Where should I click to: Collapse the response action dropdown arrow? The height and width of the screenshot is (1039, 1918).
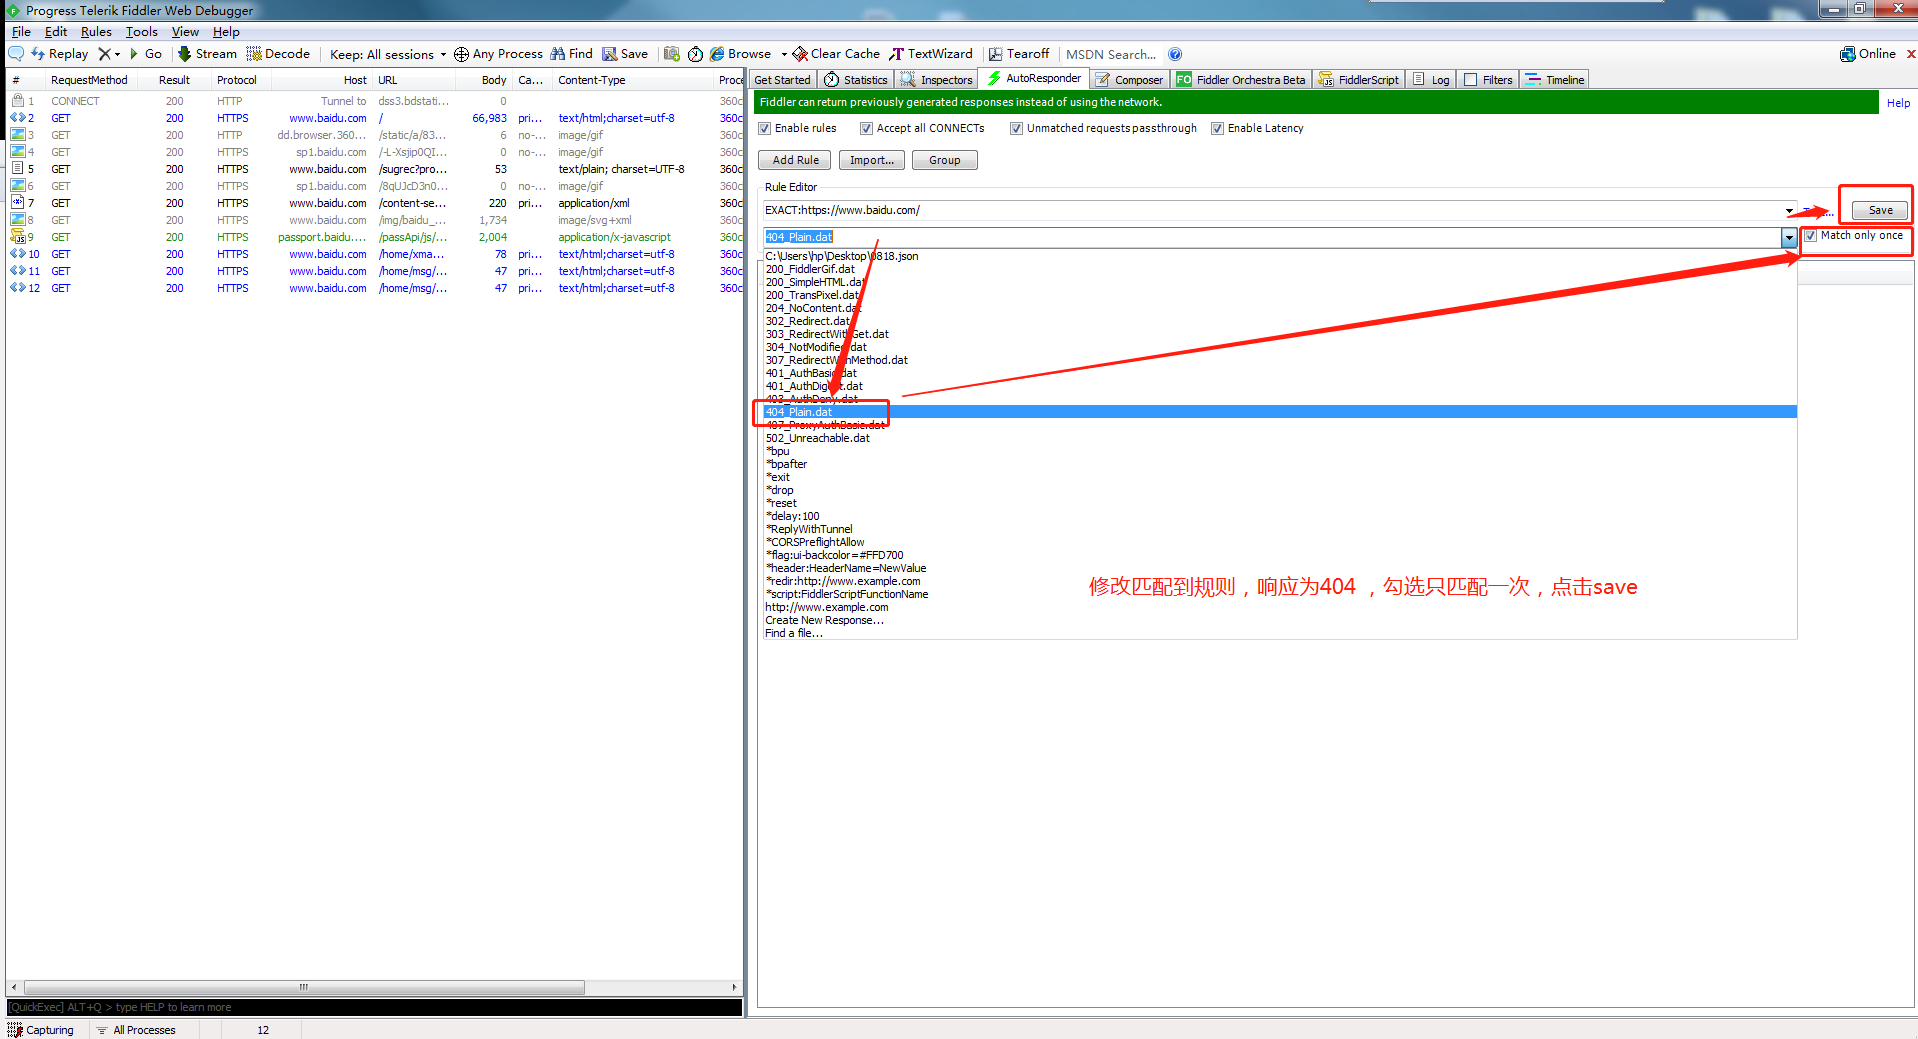[x=1789, y=237]
